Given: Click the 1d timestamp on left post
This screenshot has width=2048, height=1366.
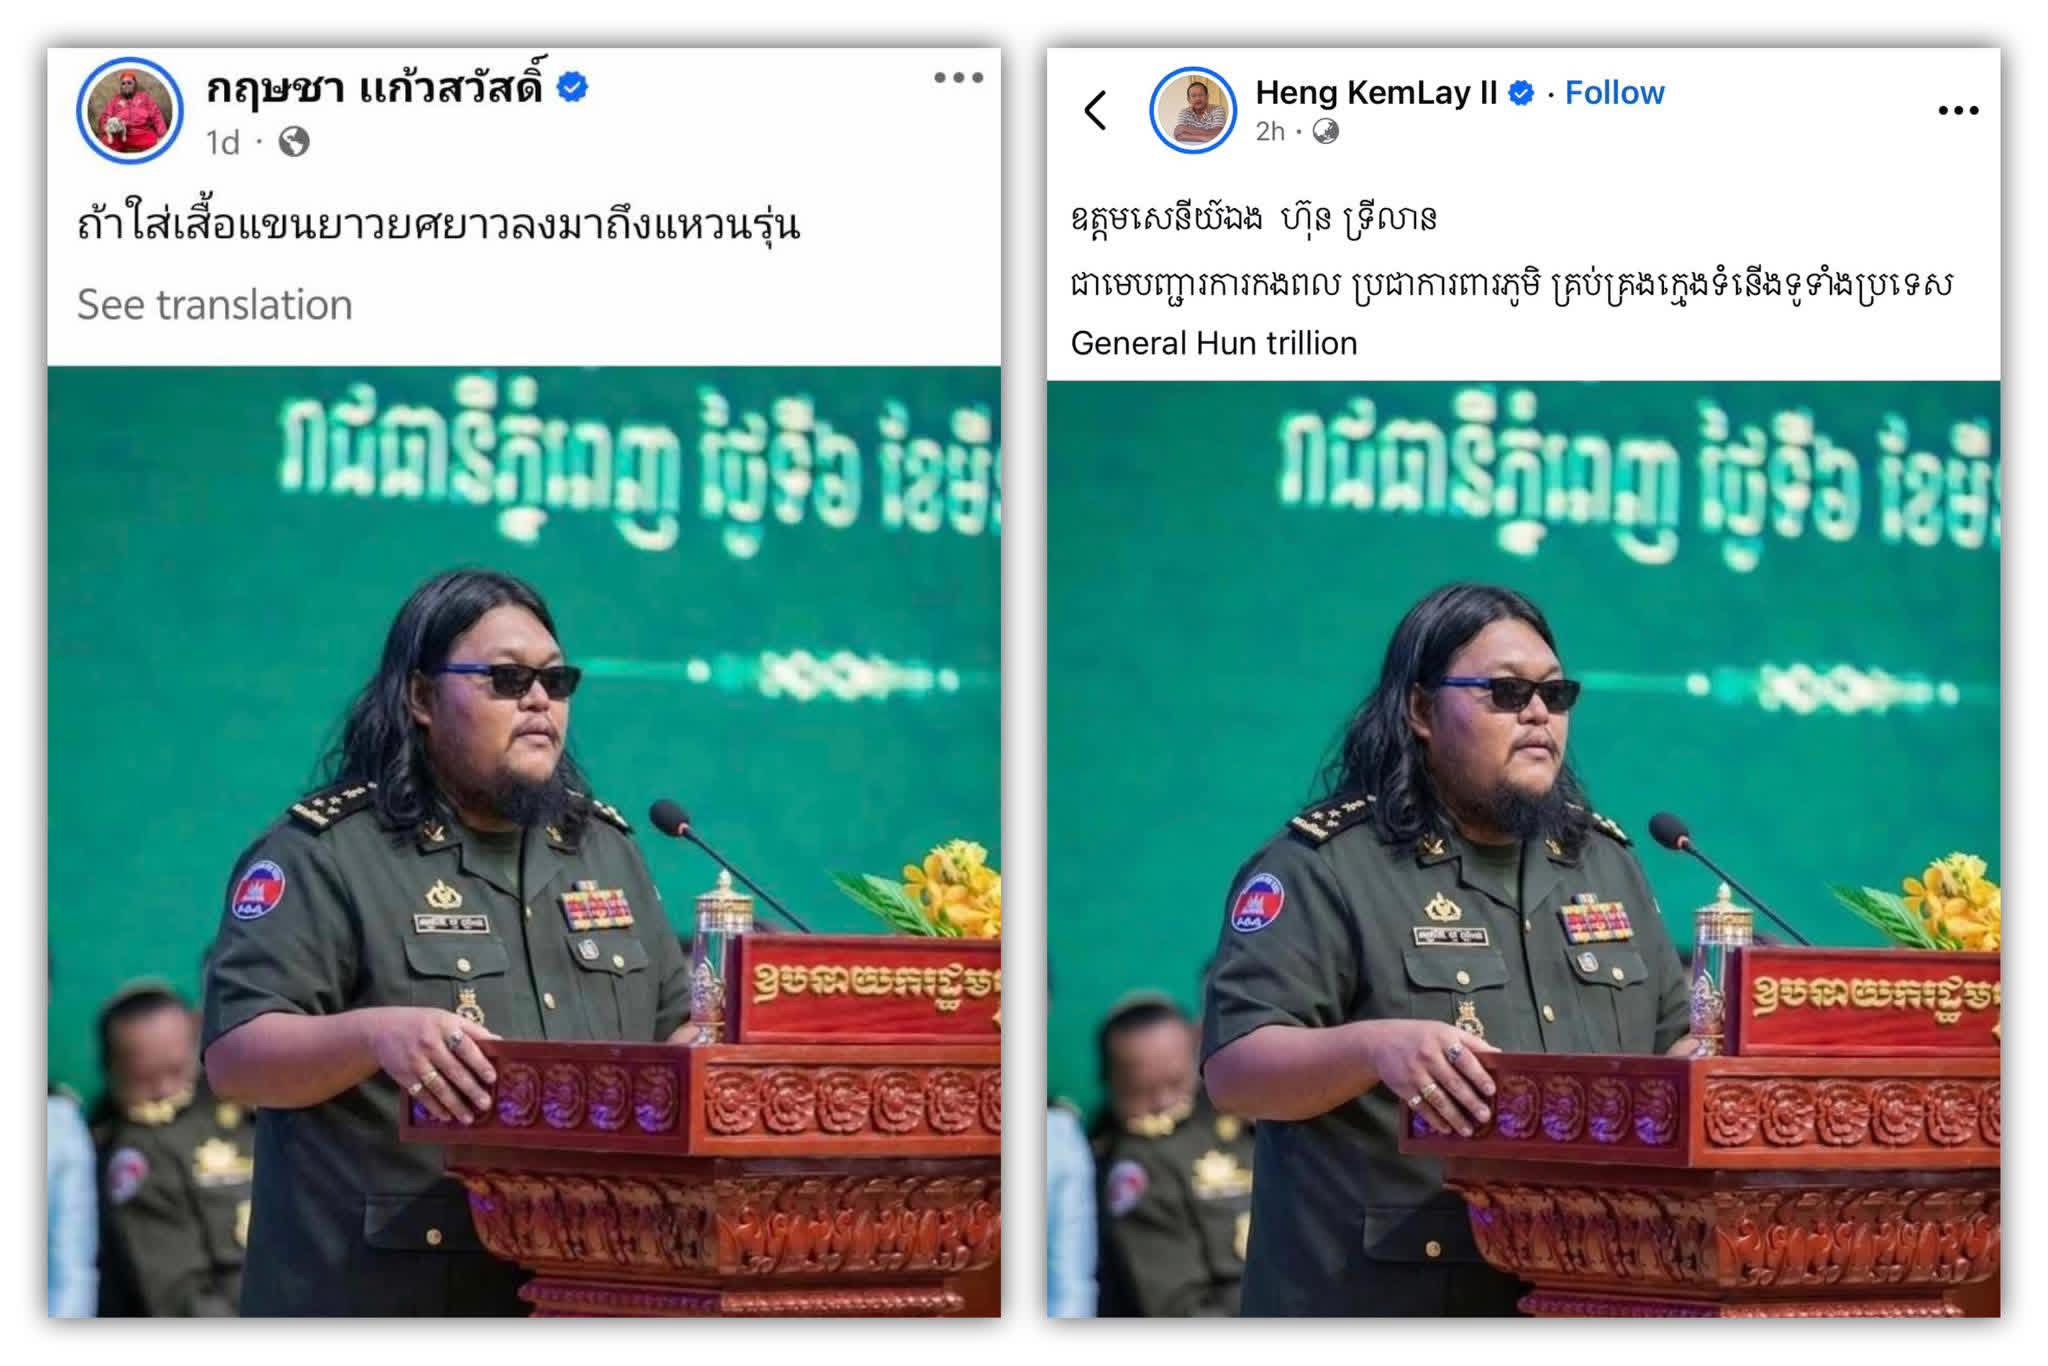Looking at the screenshot, I should click(223, 143).
